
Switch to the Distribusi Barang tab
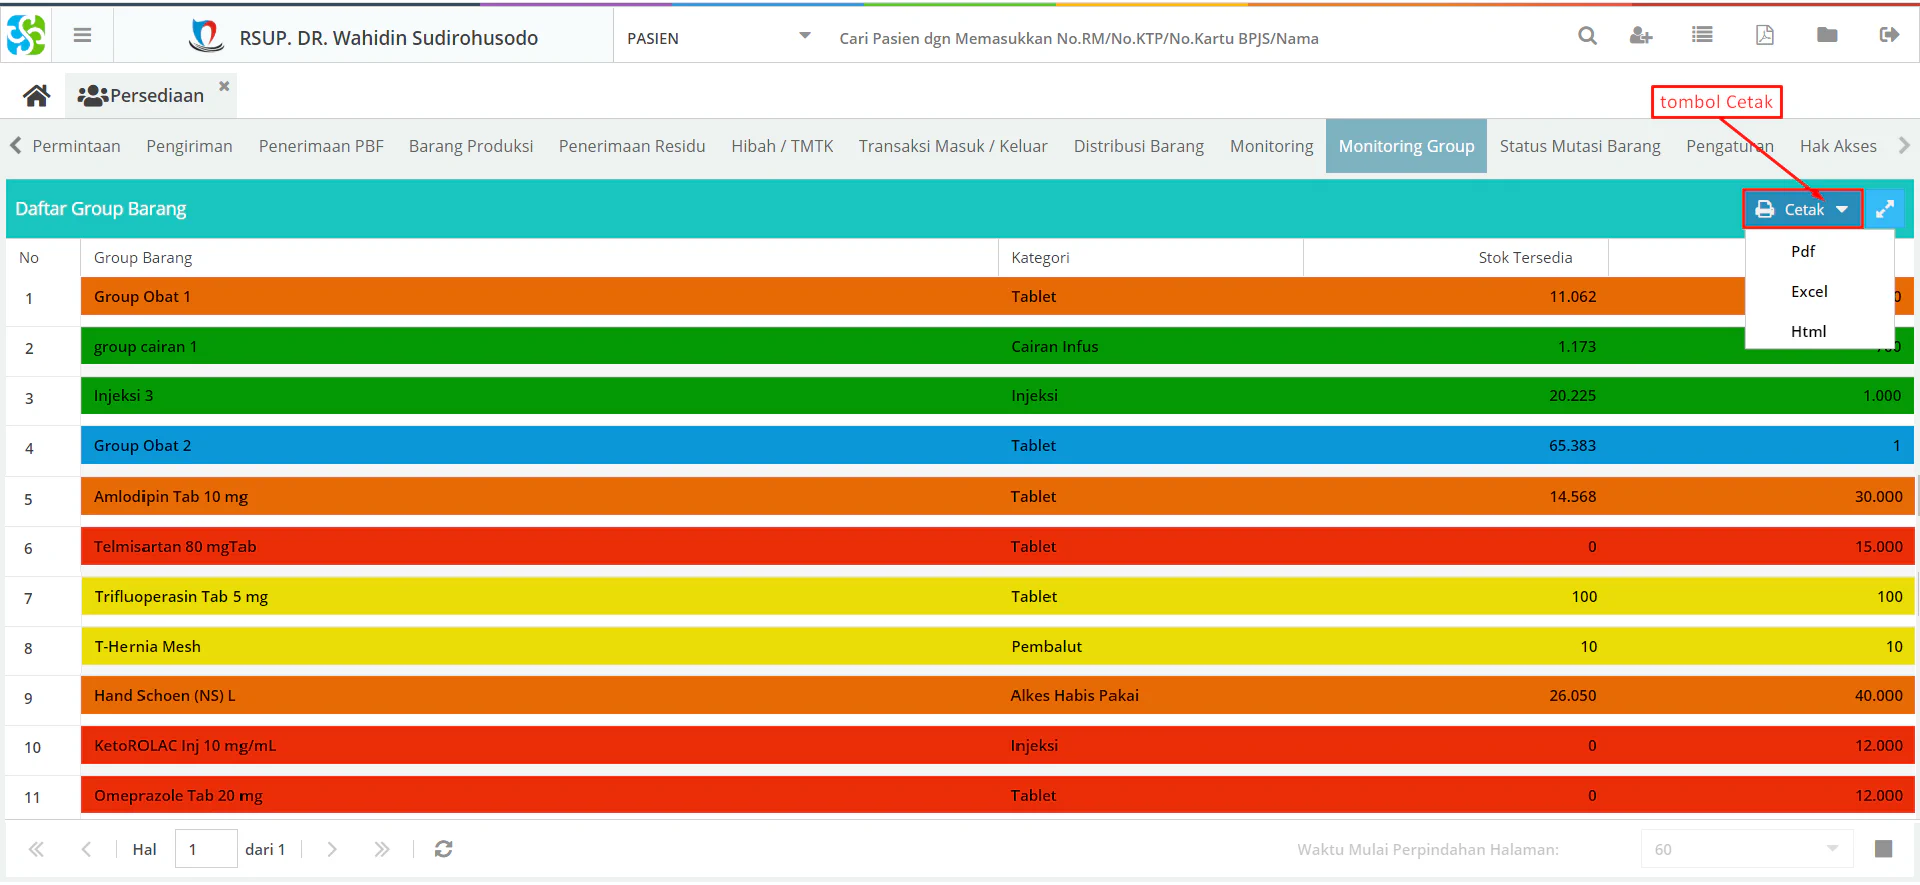coord(1138,146)
